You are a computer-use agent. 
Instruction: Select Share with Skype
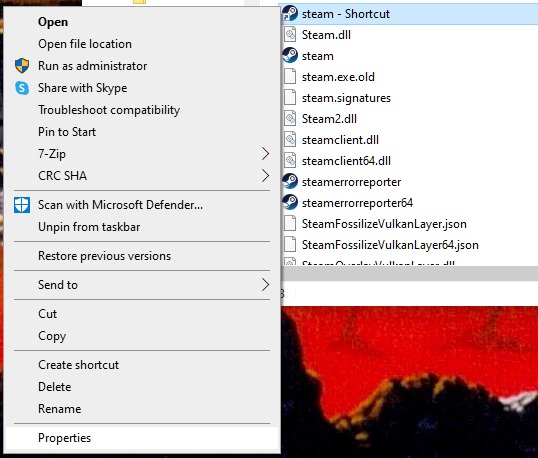pyautogui.click(x=142, y=88)
